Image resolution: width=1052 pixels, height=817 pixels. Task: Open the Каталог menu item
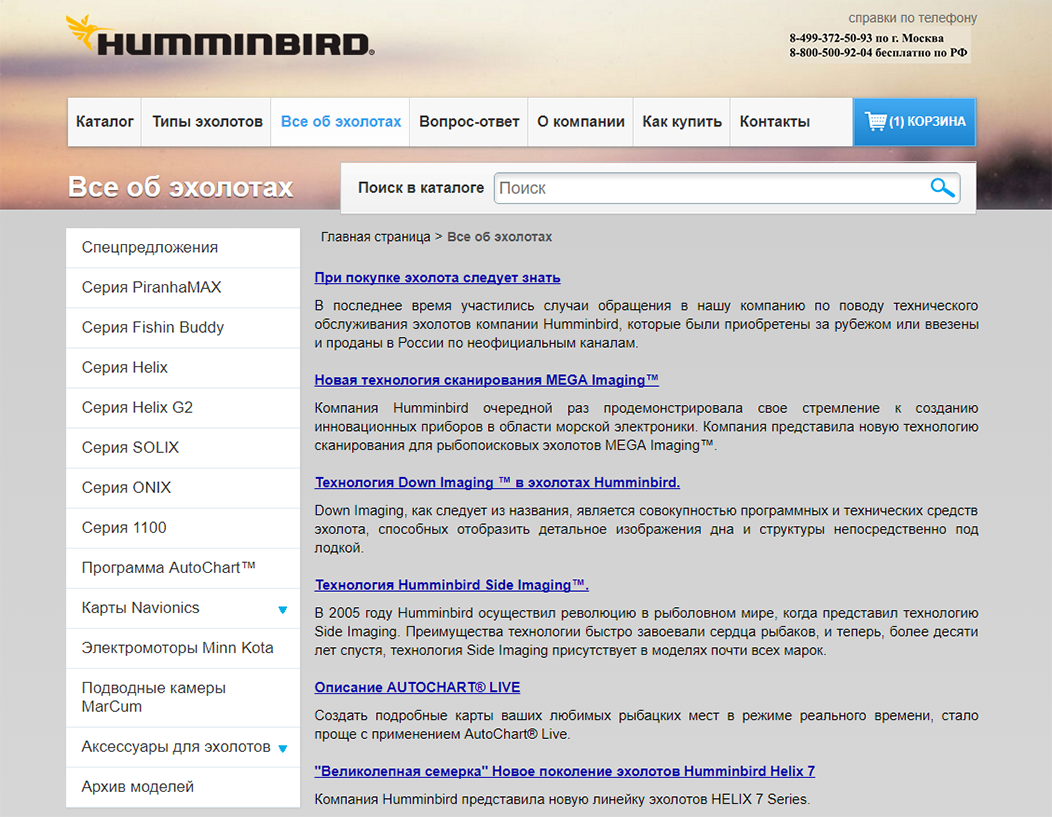[x=105, y=121]
